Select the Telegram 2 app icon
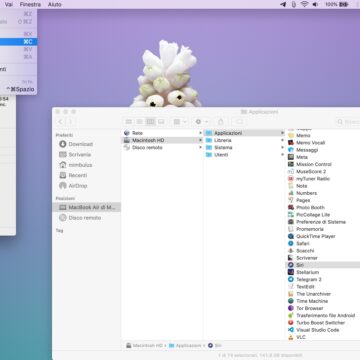This screenshot has width=360, height=360. tap(291, 279)
